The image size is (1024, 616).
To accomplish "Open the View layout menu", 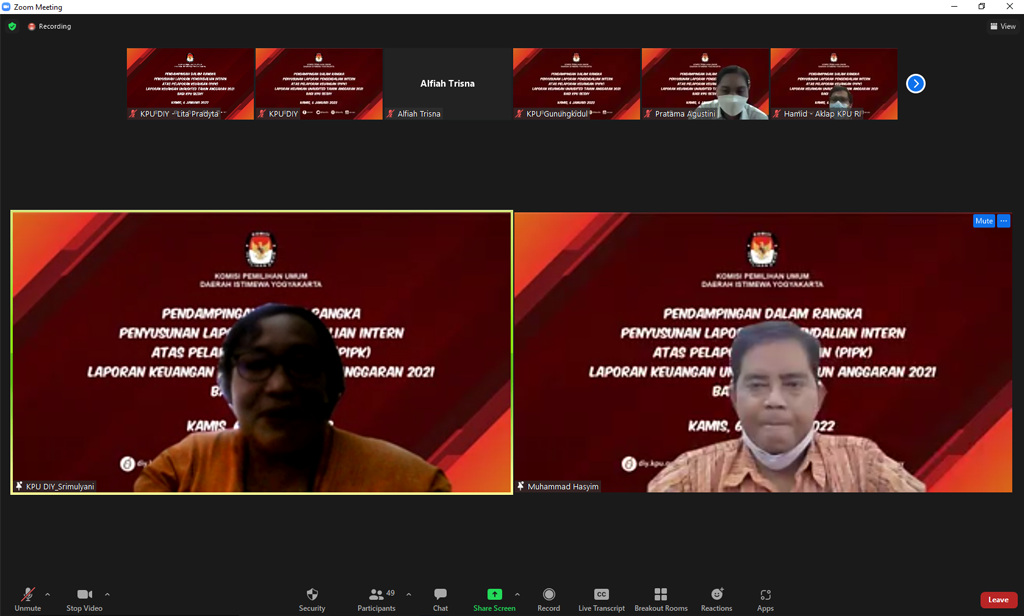I will [1003, 27].
